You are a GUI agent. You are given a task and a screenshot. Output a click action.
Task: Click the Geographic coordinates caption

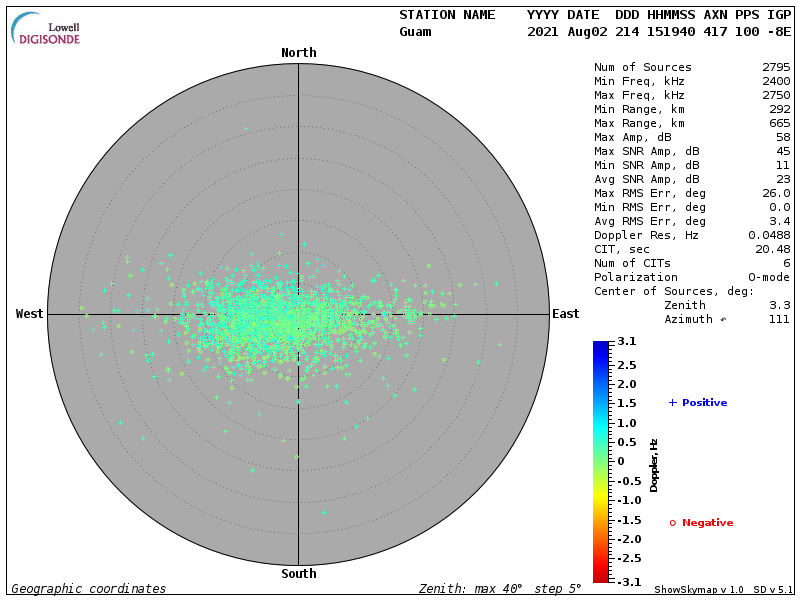point(89,589)
